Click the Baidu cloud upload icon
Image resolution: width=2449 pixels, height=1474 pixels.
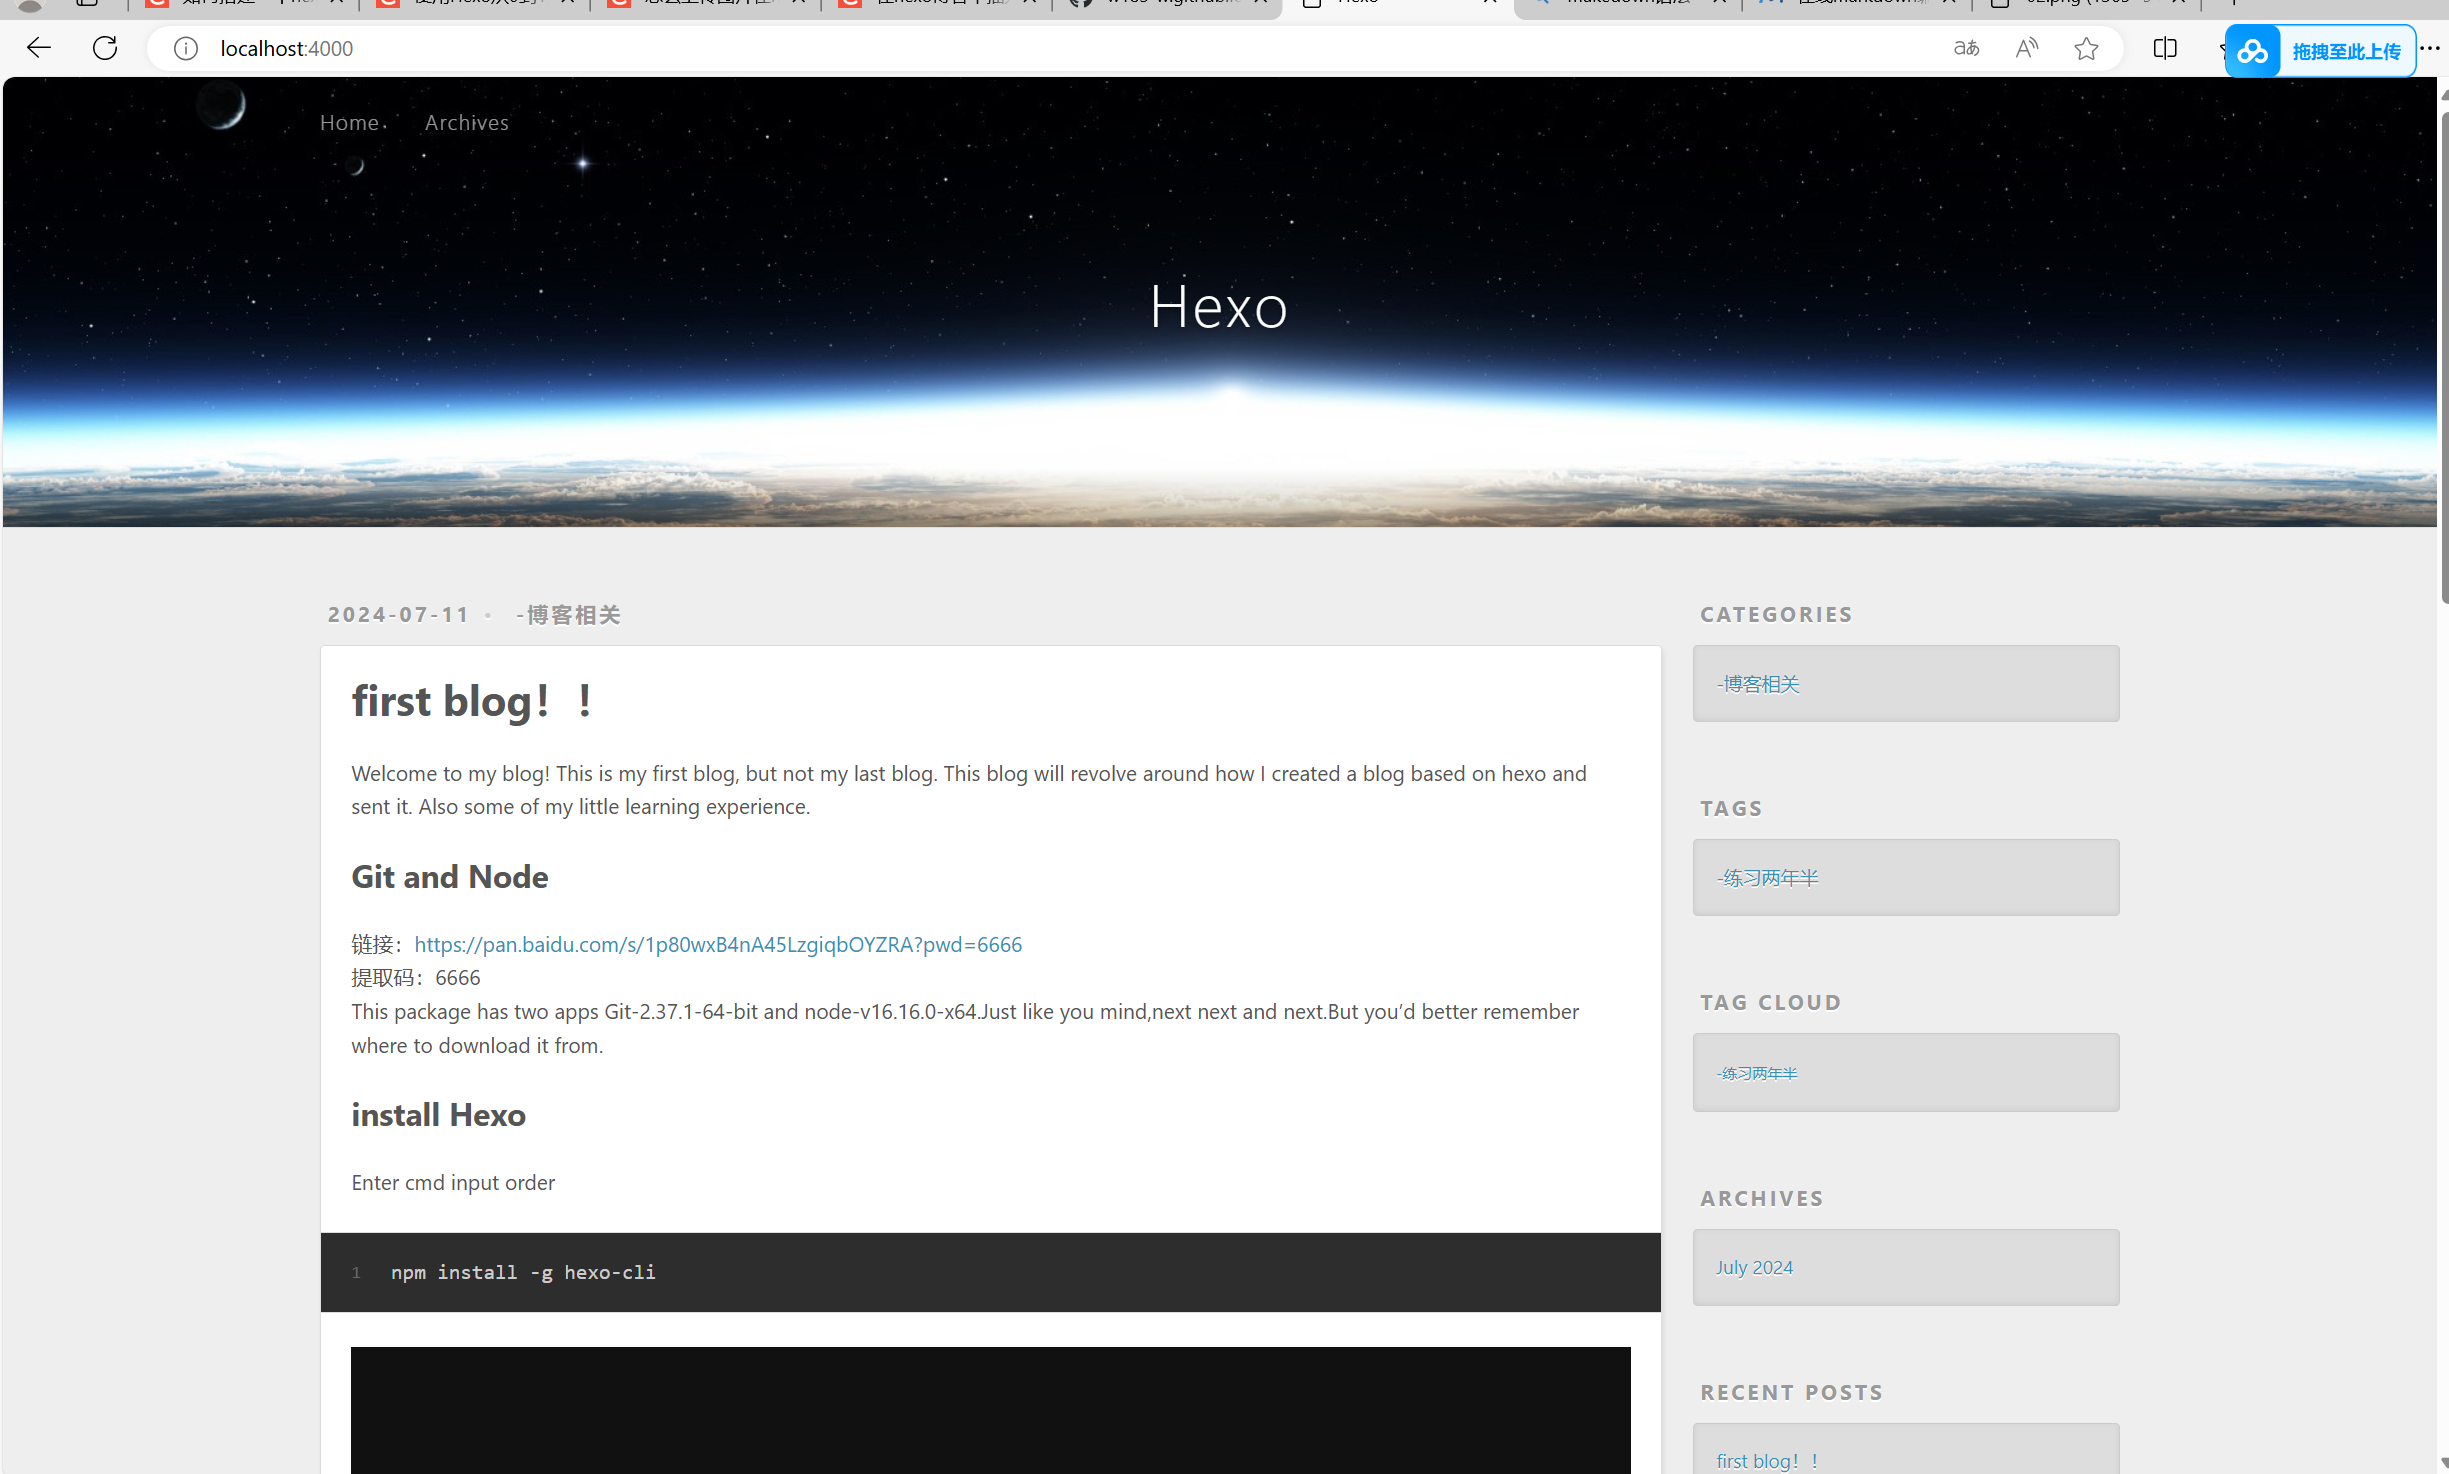[x=2253, y=51]
